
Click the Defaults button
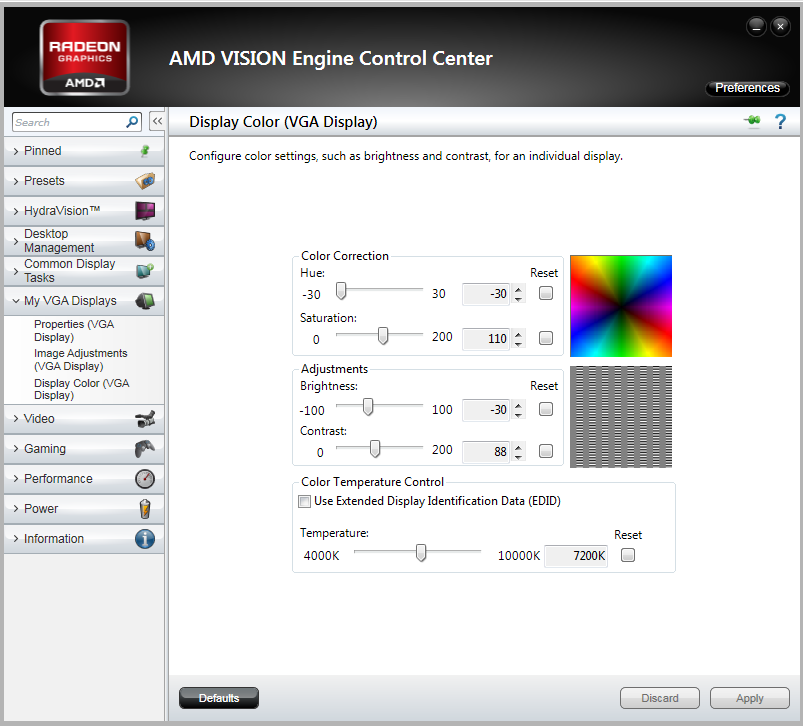click(x=219, y=698)
